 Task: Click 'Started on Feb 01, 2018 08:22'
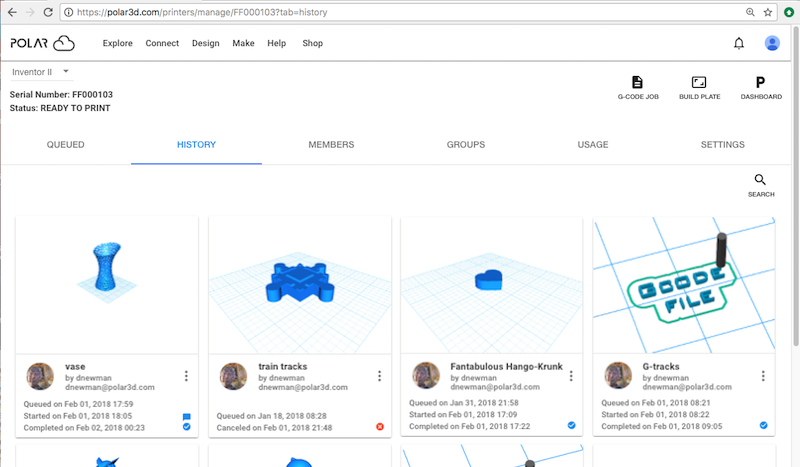655,414
